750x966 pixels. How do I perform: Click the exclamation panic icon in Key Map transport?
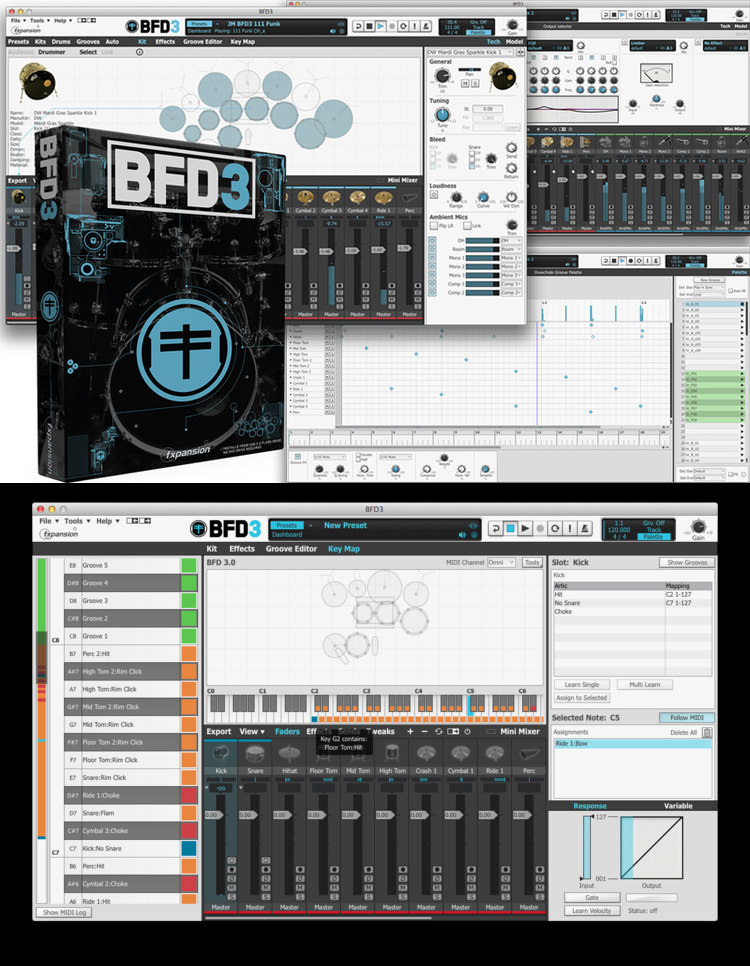coord(570,529)
